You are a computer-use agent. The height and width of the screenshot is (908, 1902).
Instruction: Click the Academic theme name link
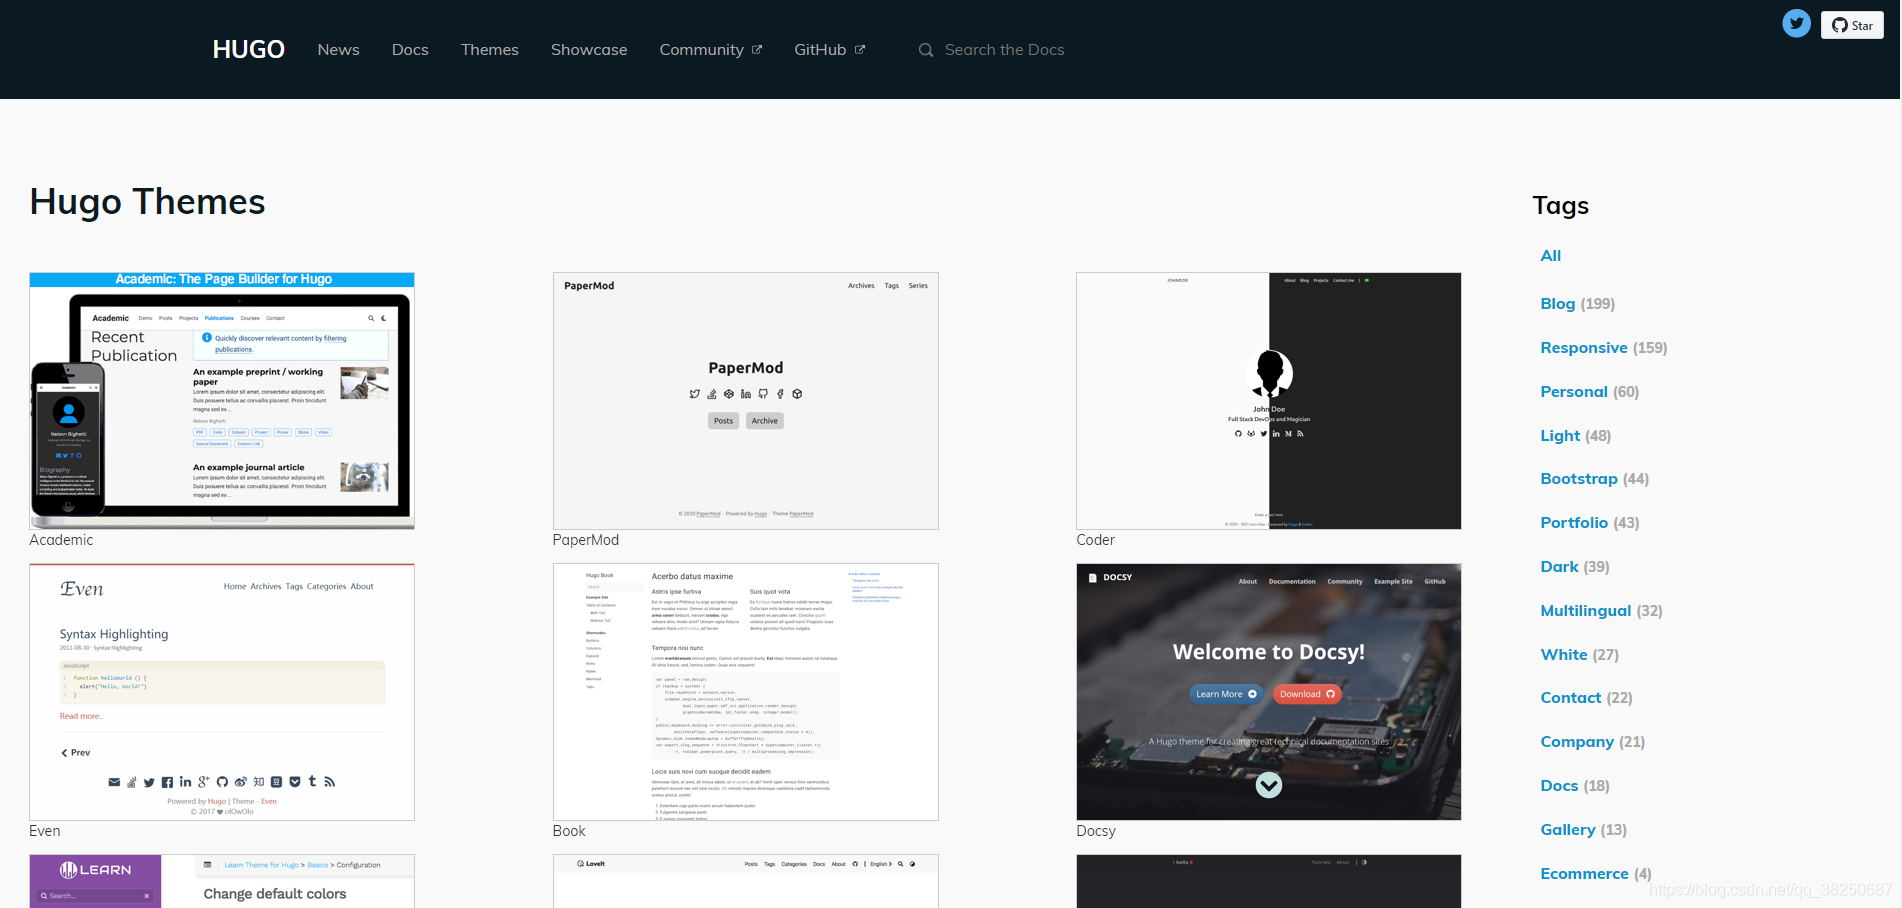pos(61,540)
